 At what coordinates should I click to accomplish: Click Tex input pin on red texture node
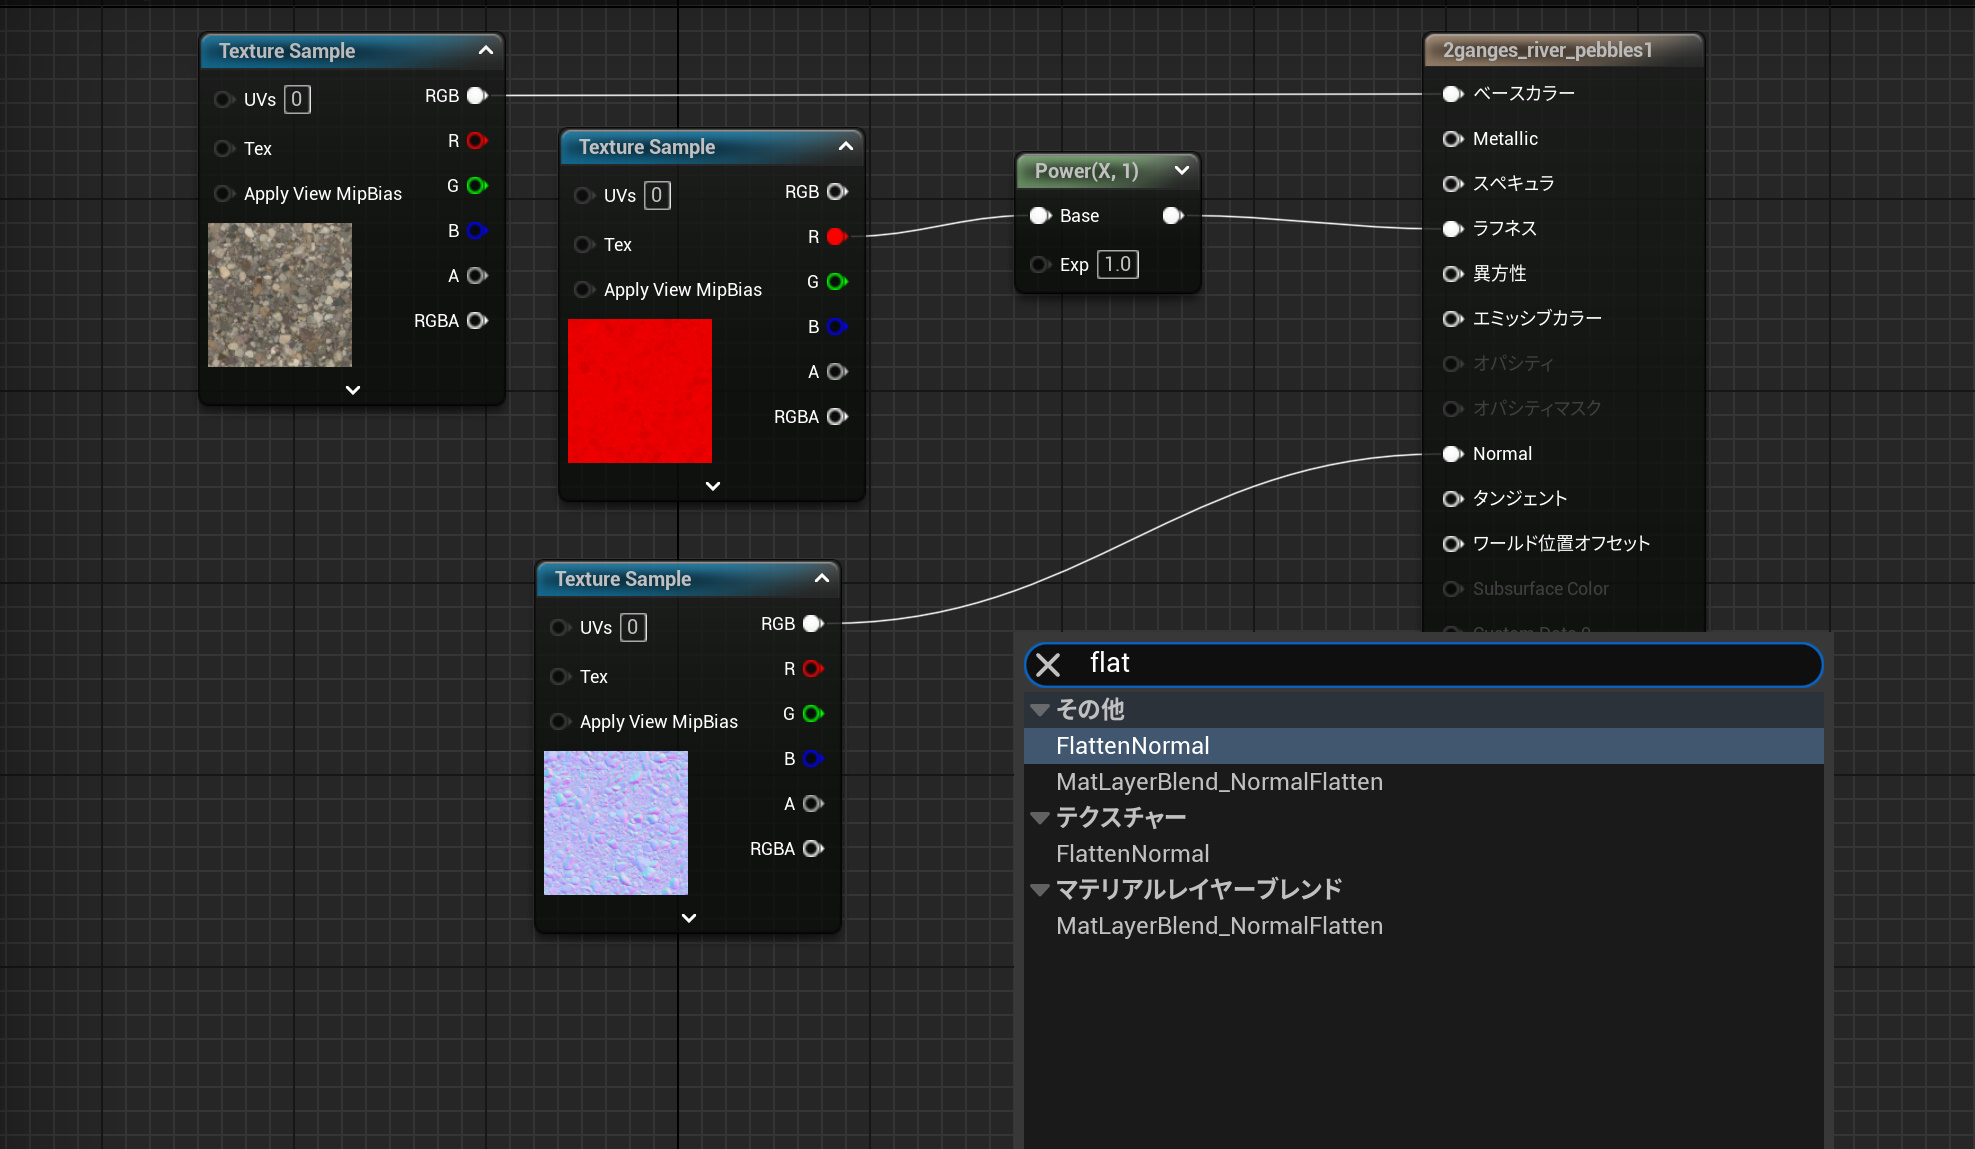pos(584,245)
